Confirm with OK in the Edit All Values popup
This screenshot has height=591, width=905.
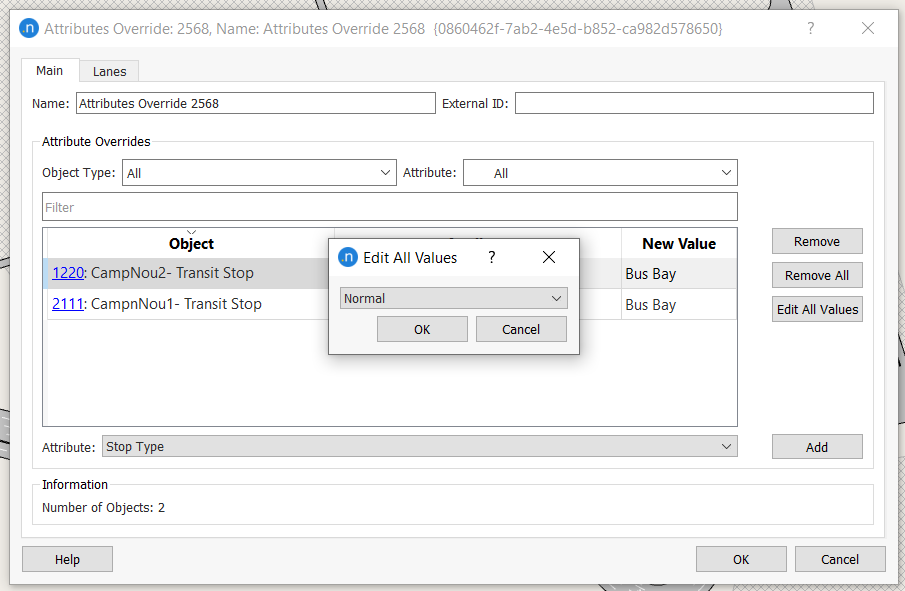(422, 329)
